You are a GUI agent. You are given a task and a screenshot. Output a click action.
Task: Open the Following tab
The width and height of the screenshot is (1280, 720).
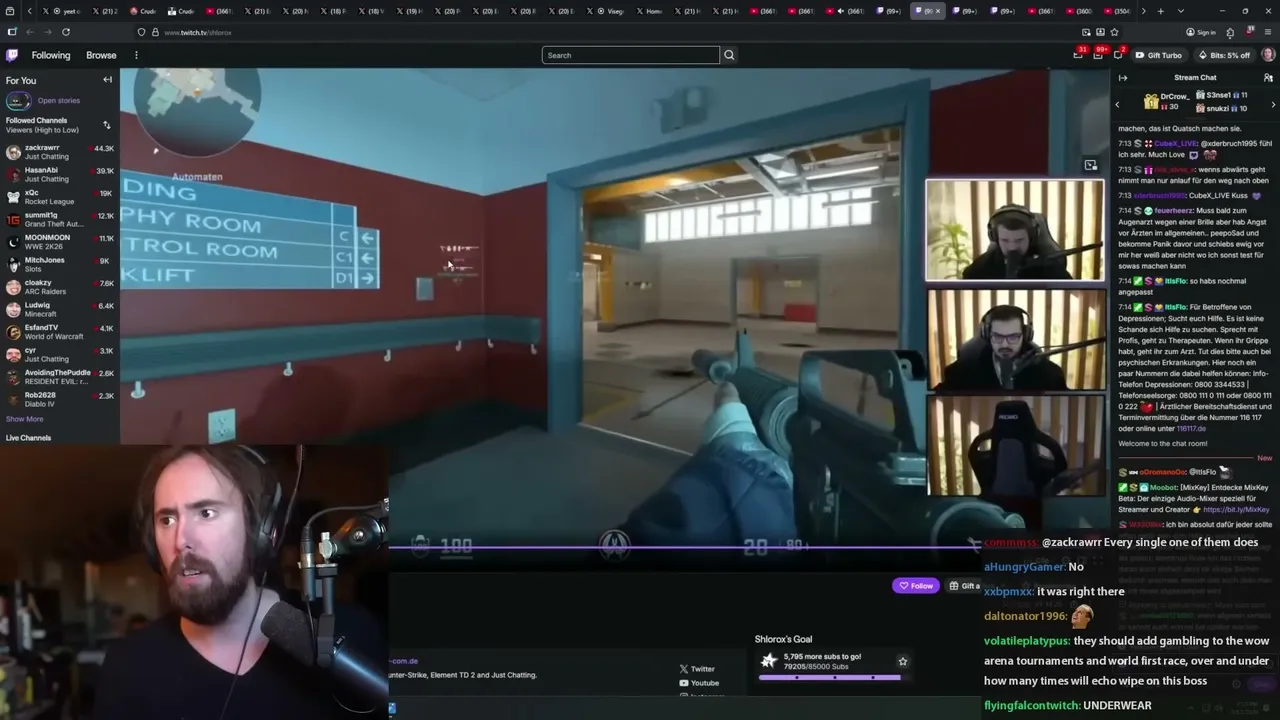[x=51, y=55]
